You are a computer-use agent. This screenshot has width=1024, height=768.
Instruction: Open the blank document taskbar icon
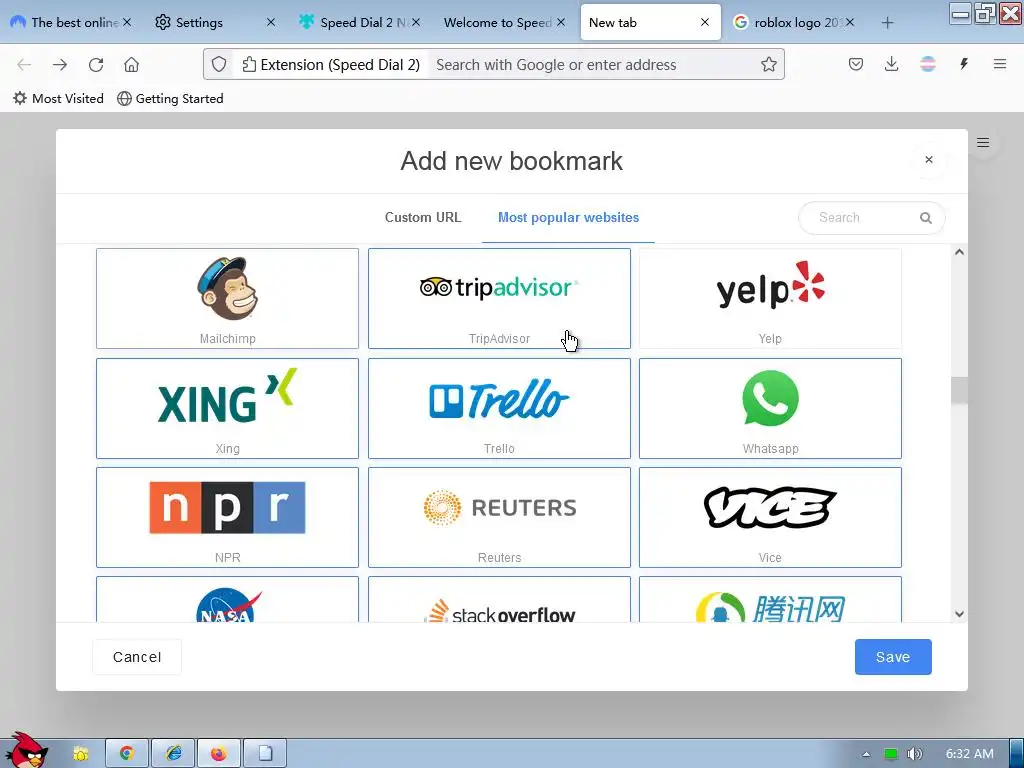coord(265,754)
